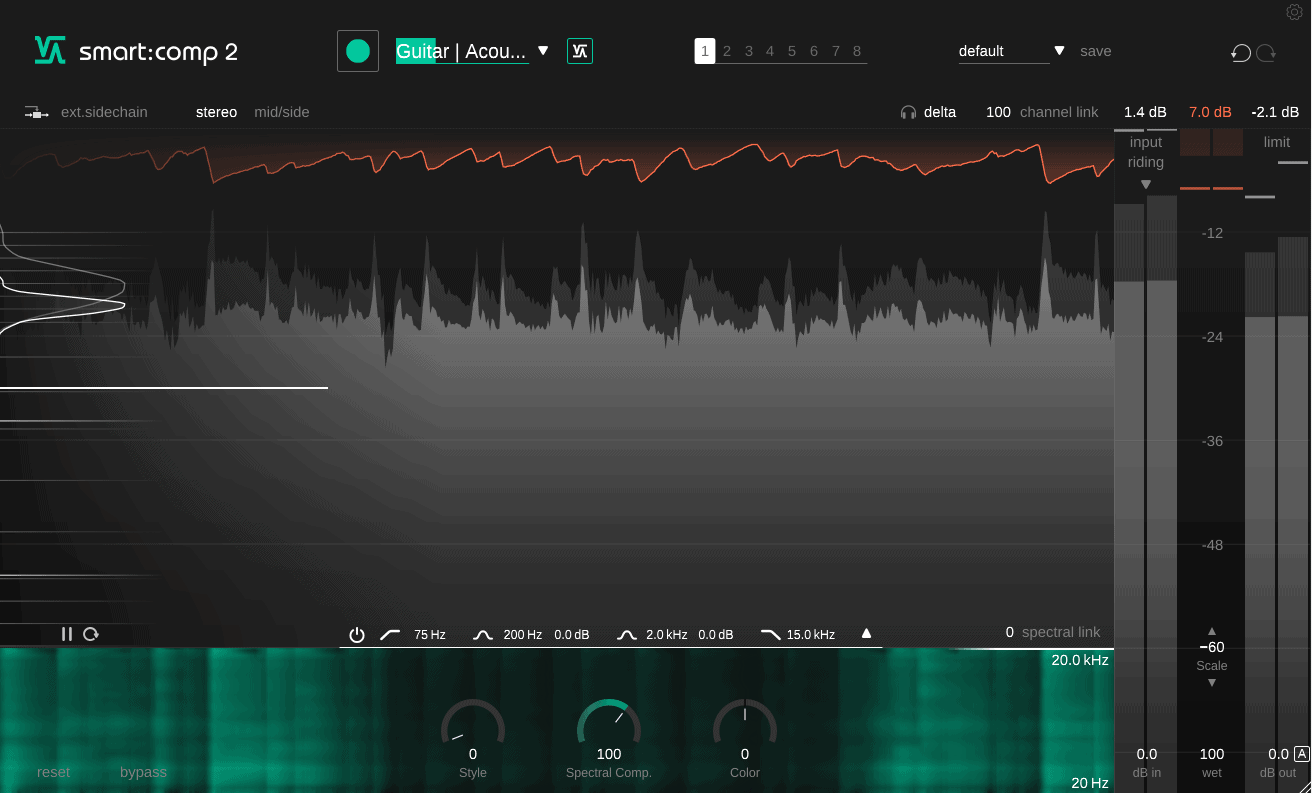Toggle the sidechain filter power button
1312x793 pixels.
(357, 635)
